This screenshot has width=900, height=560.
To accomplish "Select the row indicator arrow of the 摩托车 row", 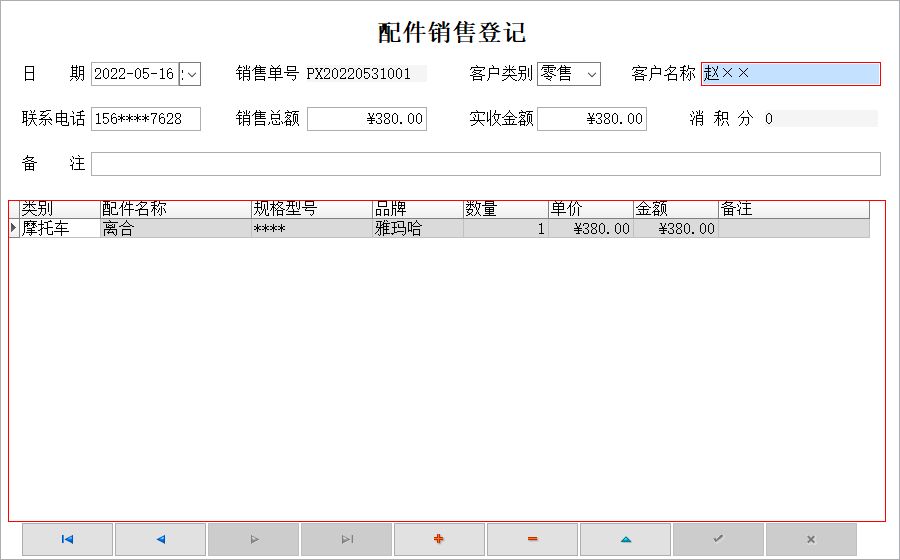I will tap(14, 228).
